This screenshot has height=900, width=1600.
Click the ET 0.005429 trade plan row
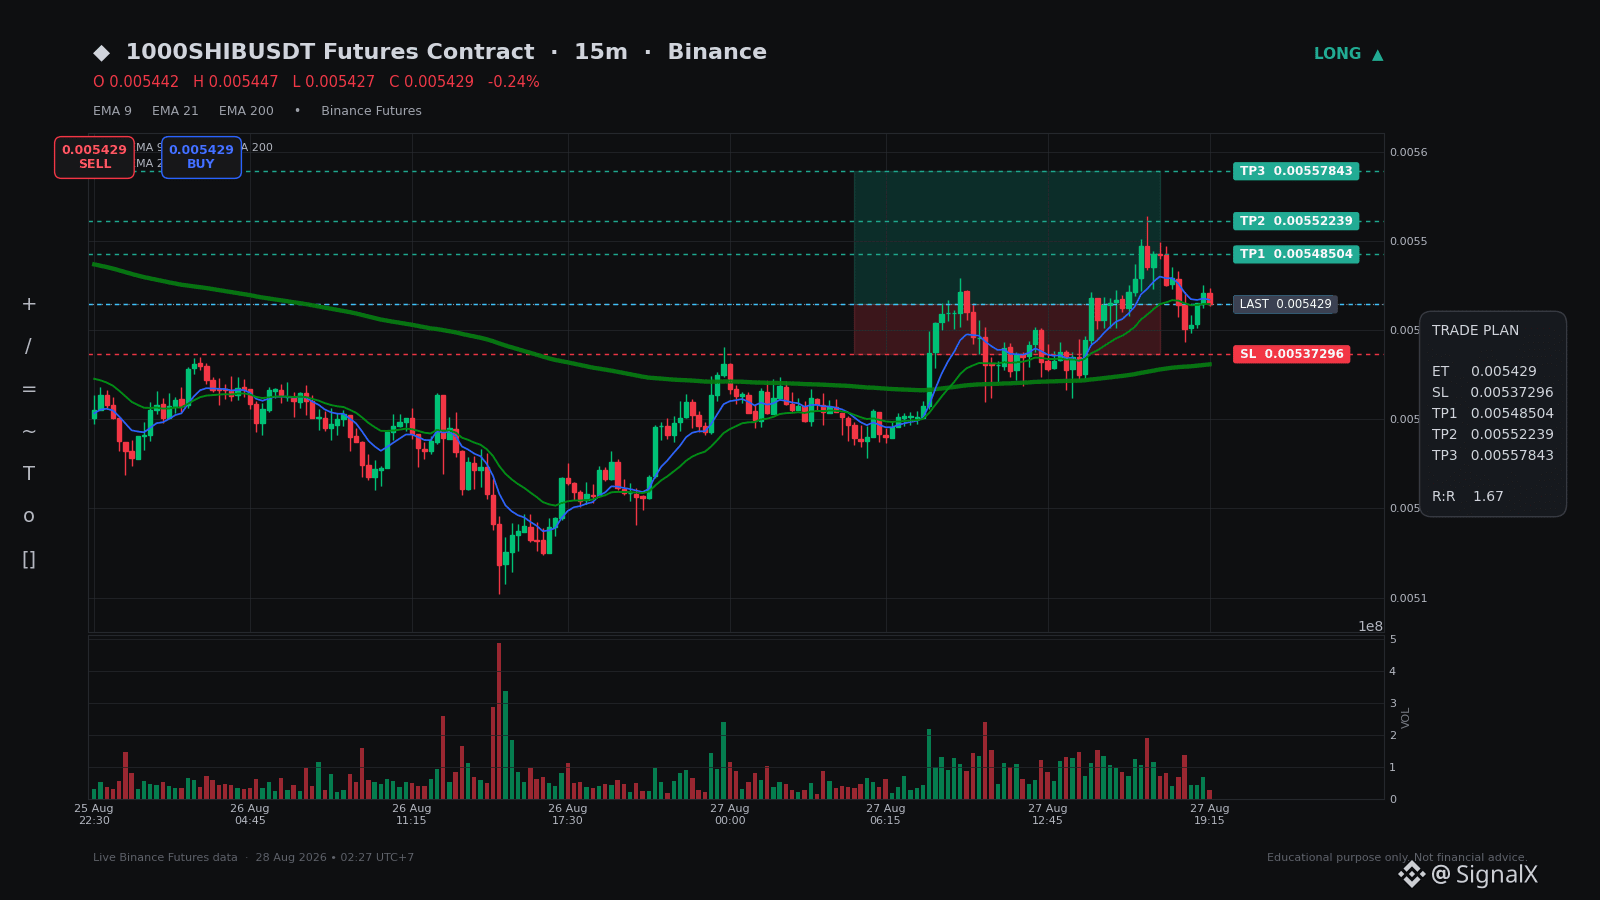click(x=1484, y=371)
